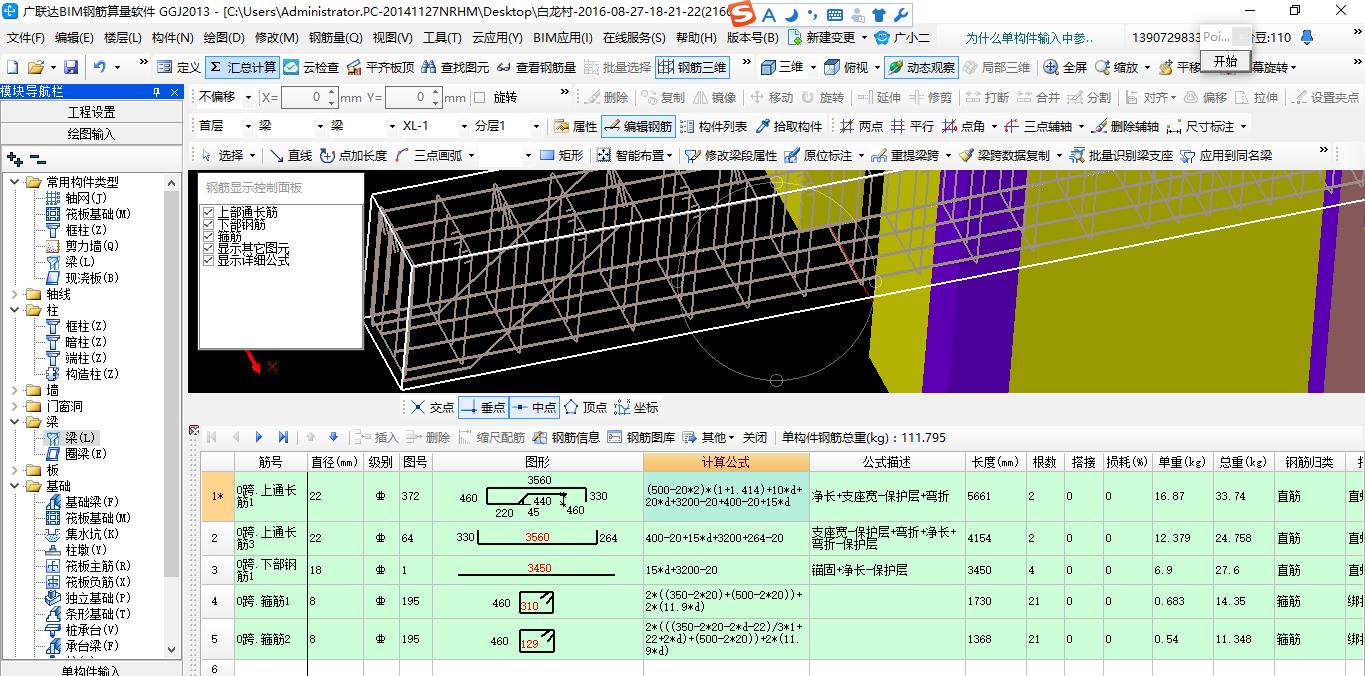Expand the 墙 tree node
The image size is (1365, 676).
15,390
